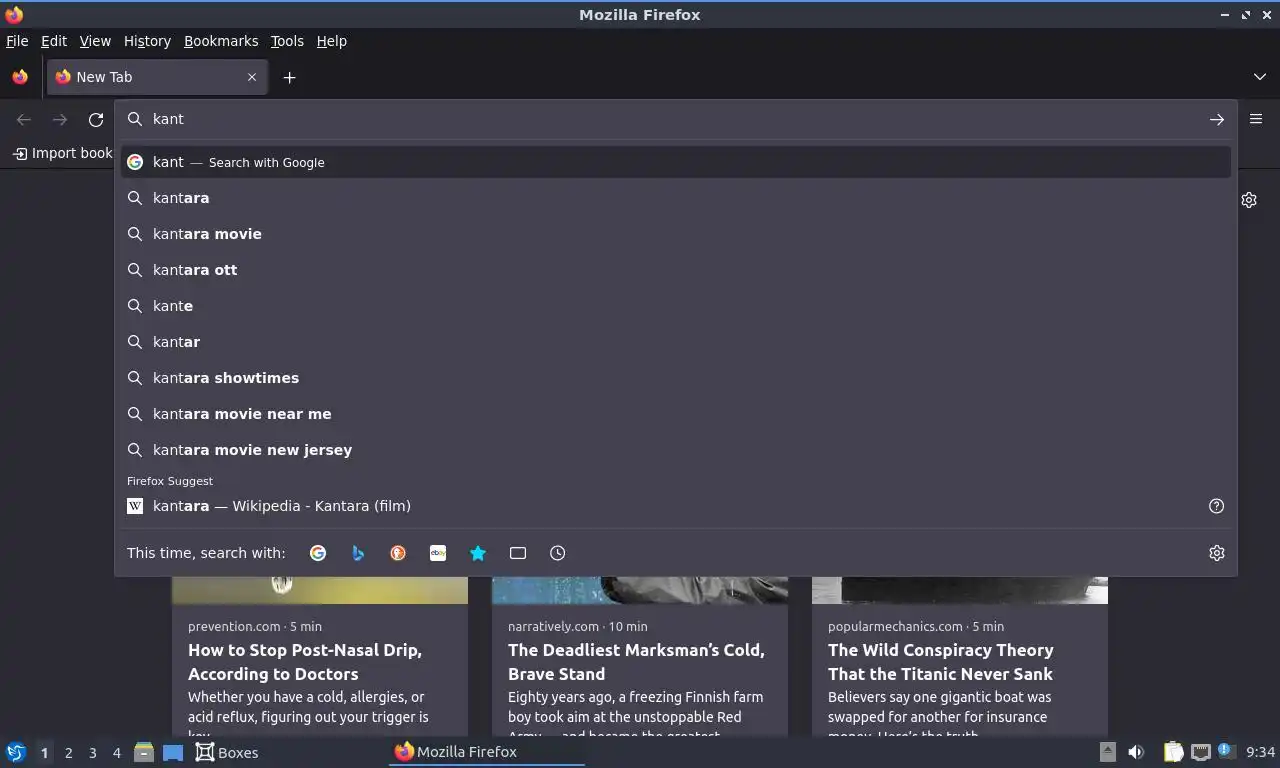Open help for Firefox Suggest result
1280x768 pixels.
click(1216, 506)
